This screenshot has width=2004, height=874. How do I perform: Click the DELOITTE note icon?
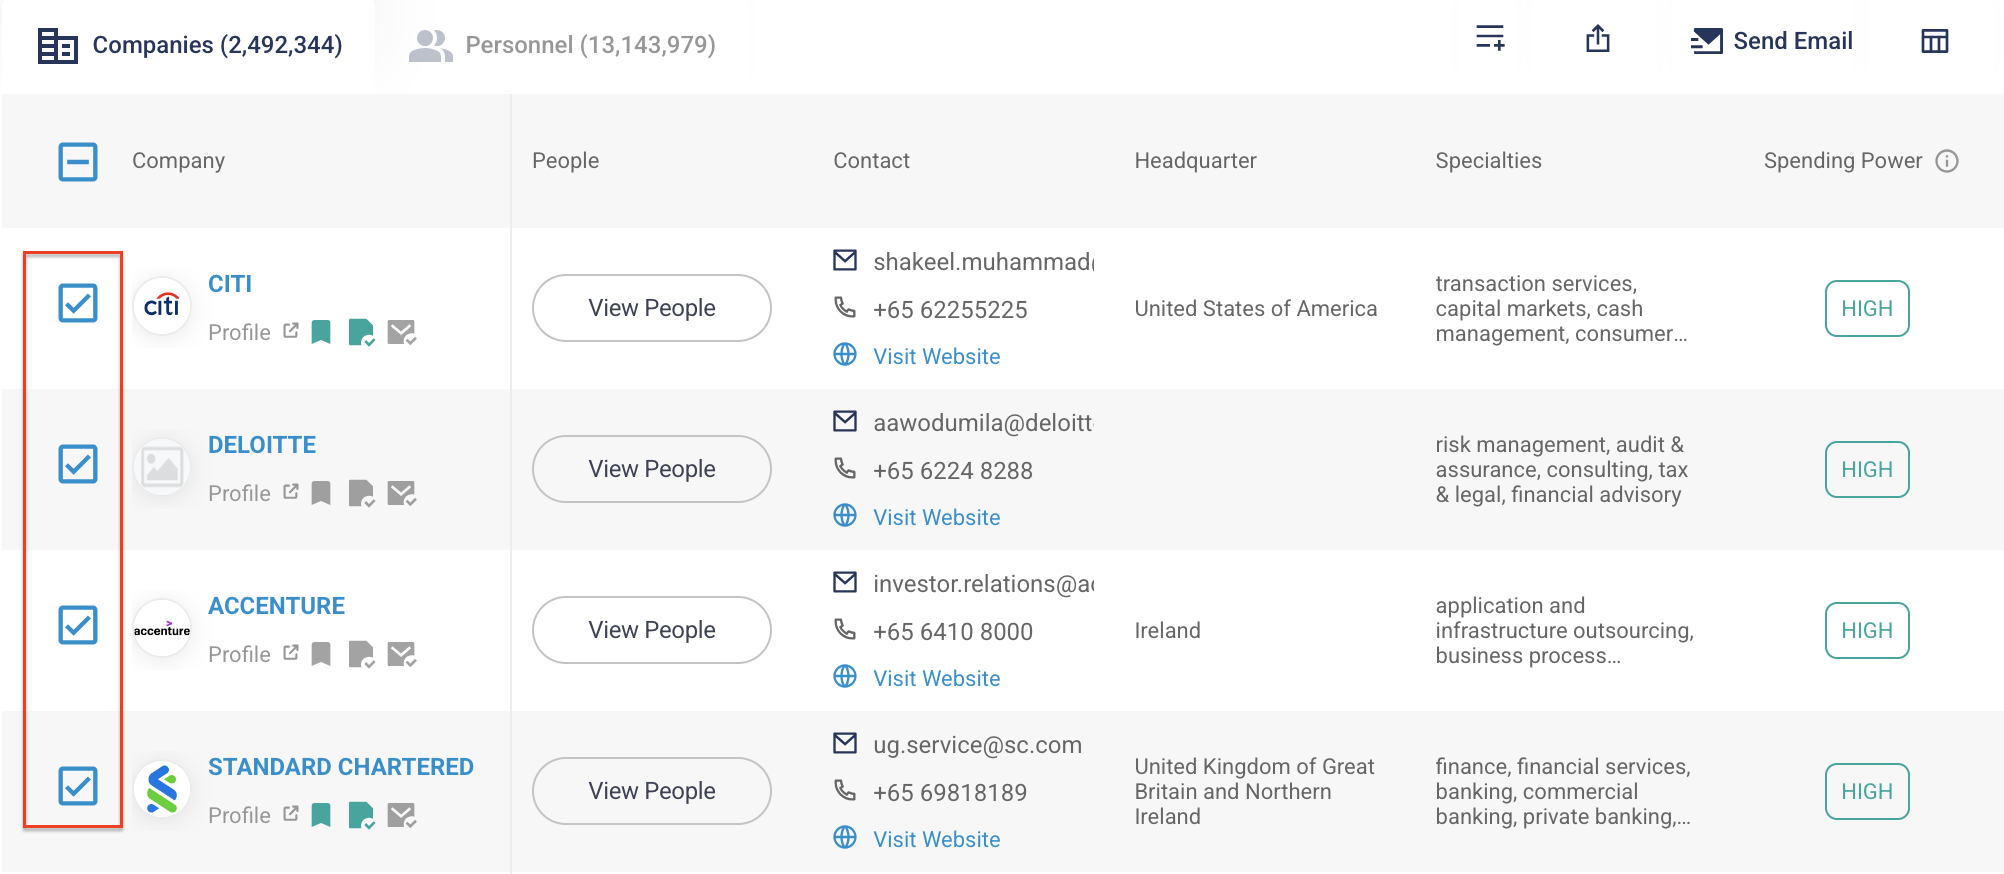point(361,493)
